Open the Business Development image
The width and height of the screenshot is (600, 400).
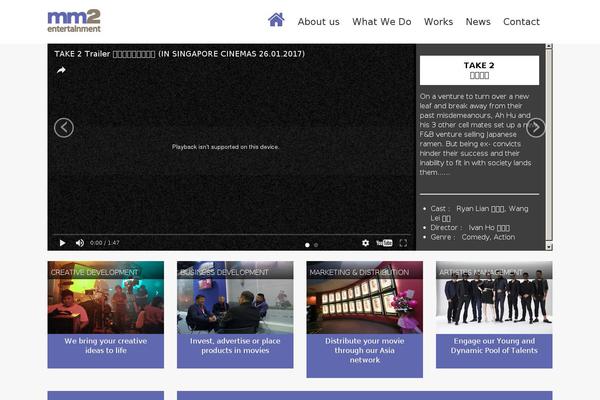[x=235, y=297]
